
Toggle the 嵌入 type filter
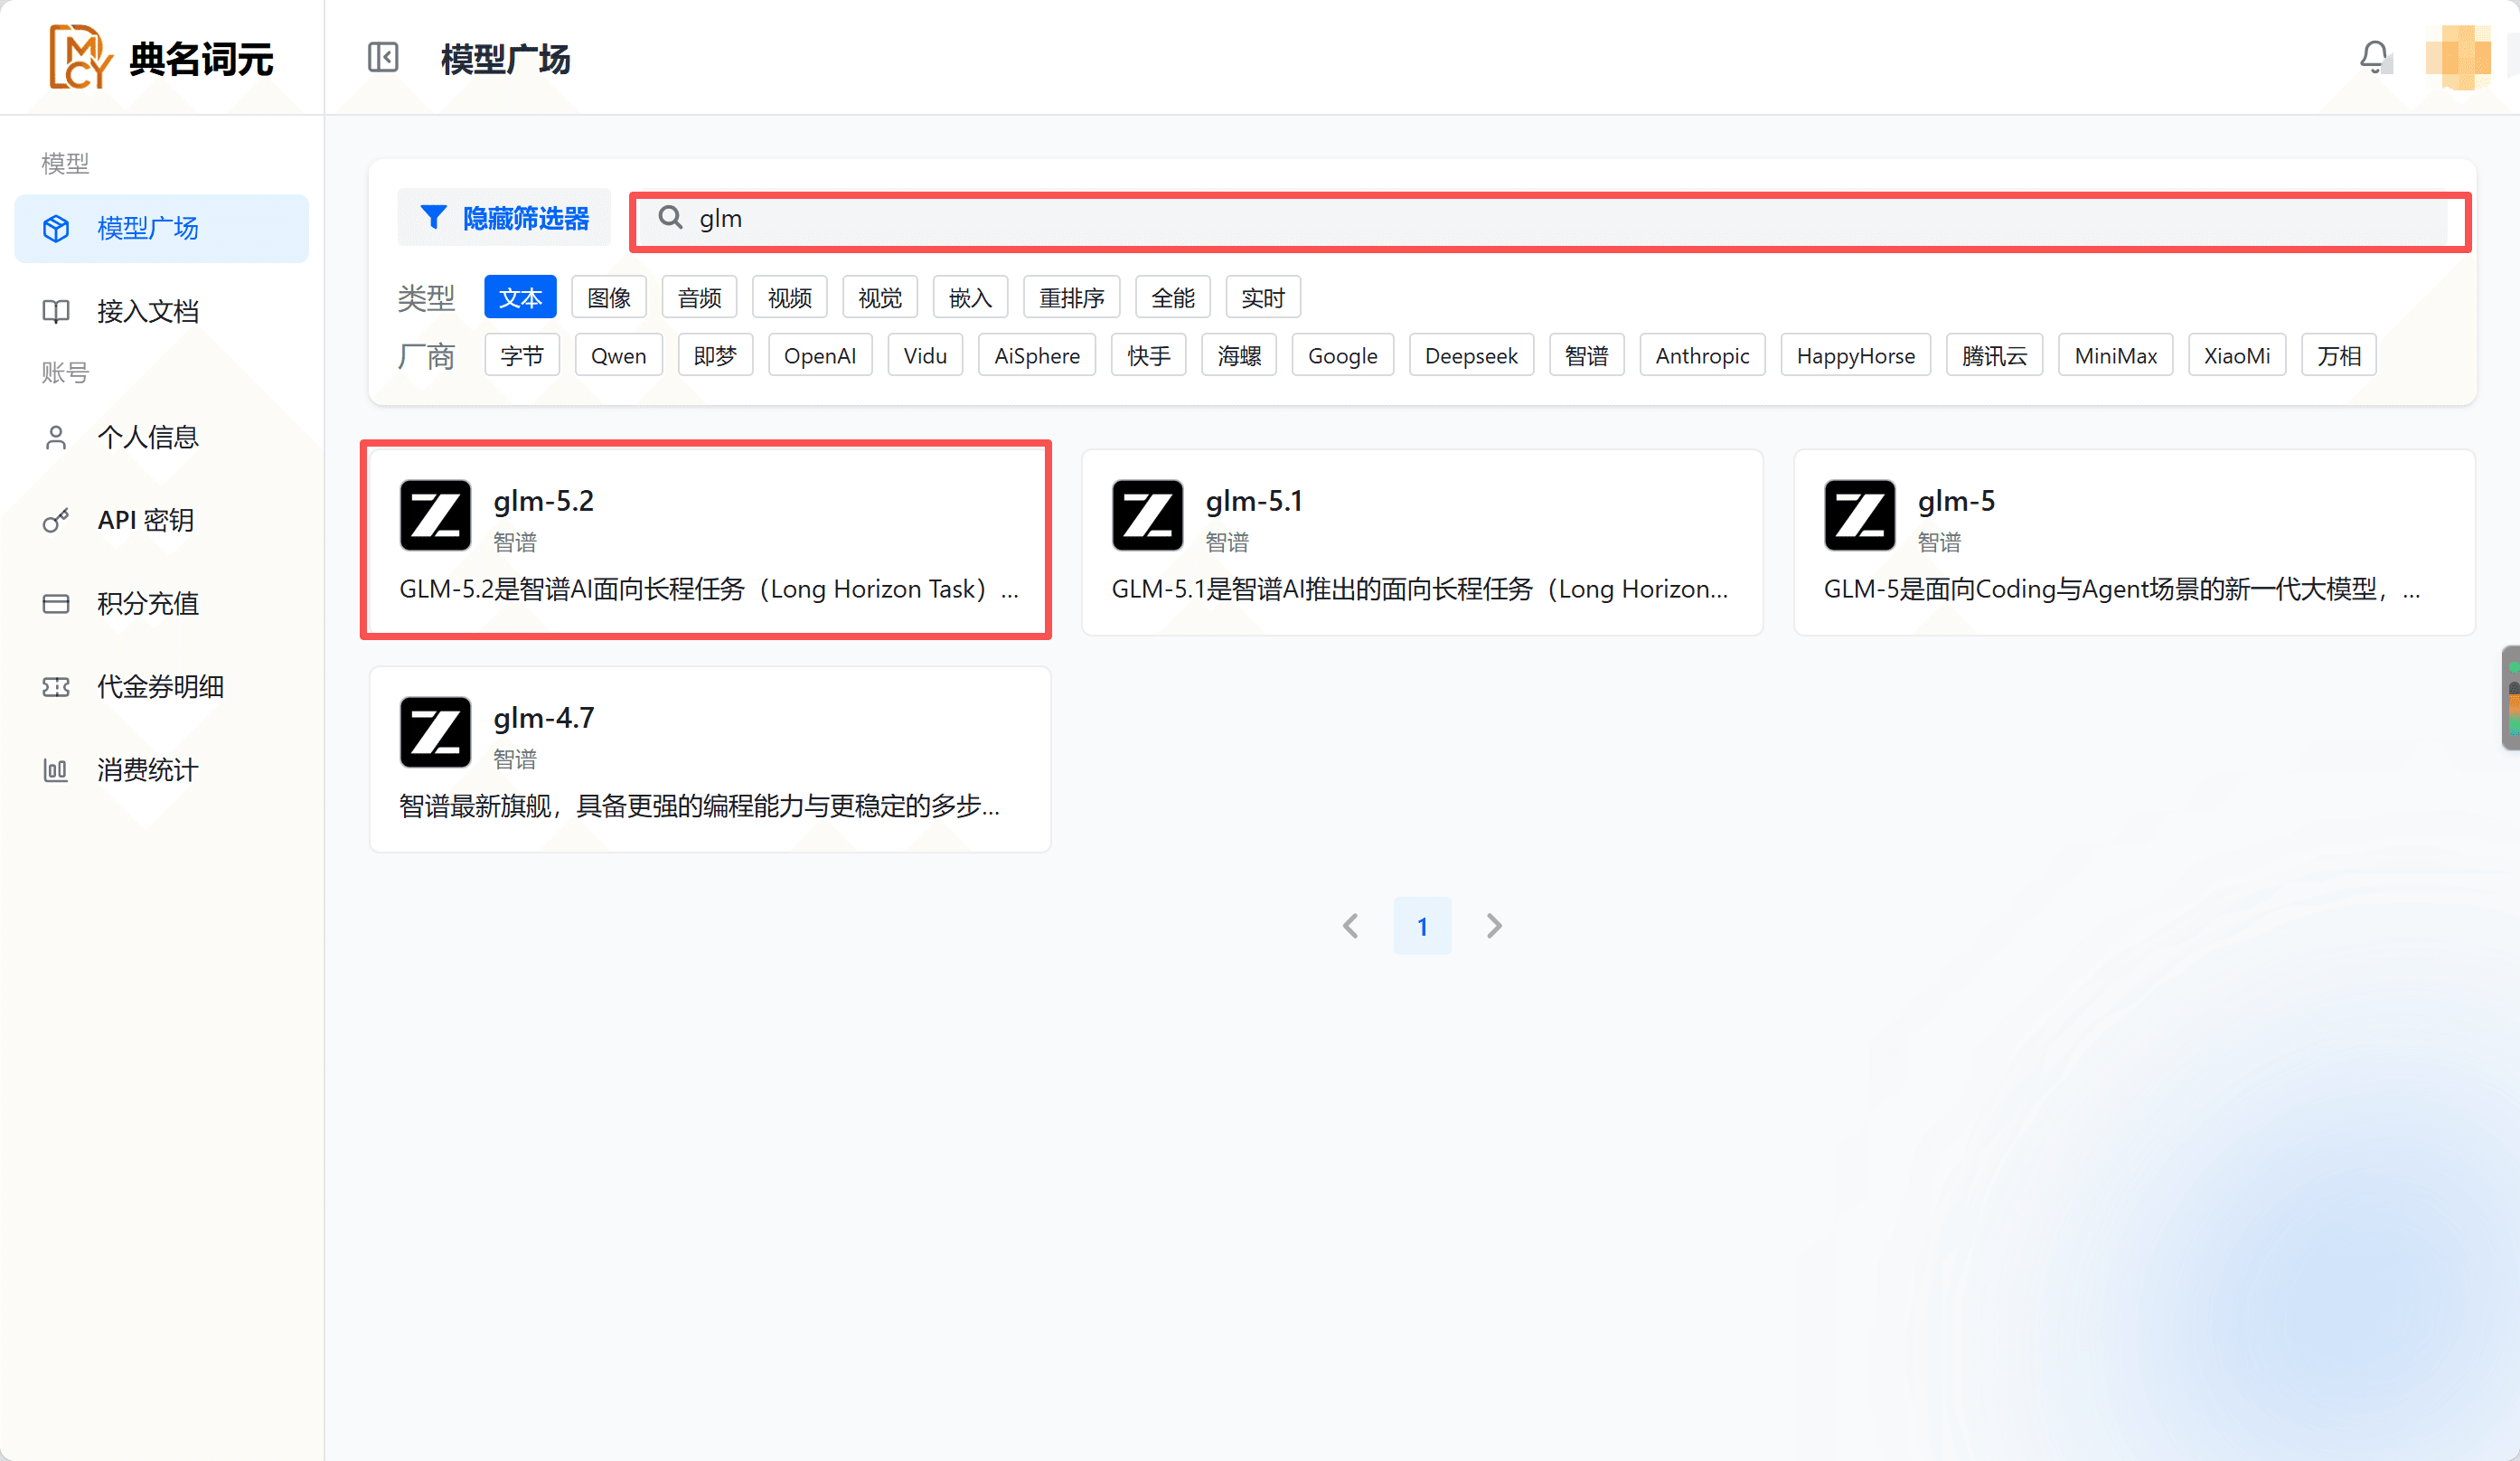point(970,298)
